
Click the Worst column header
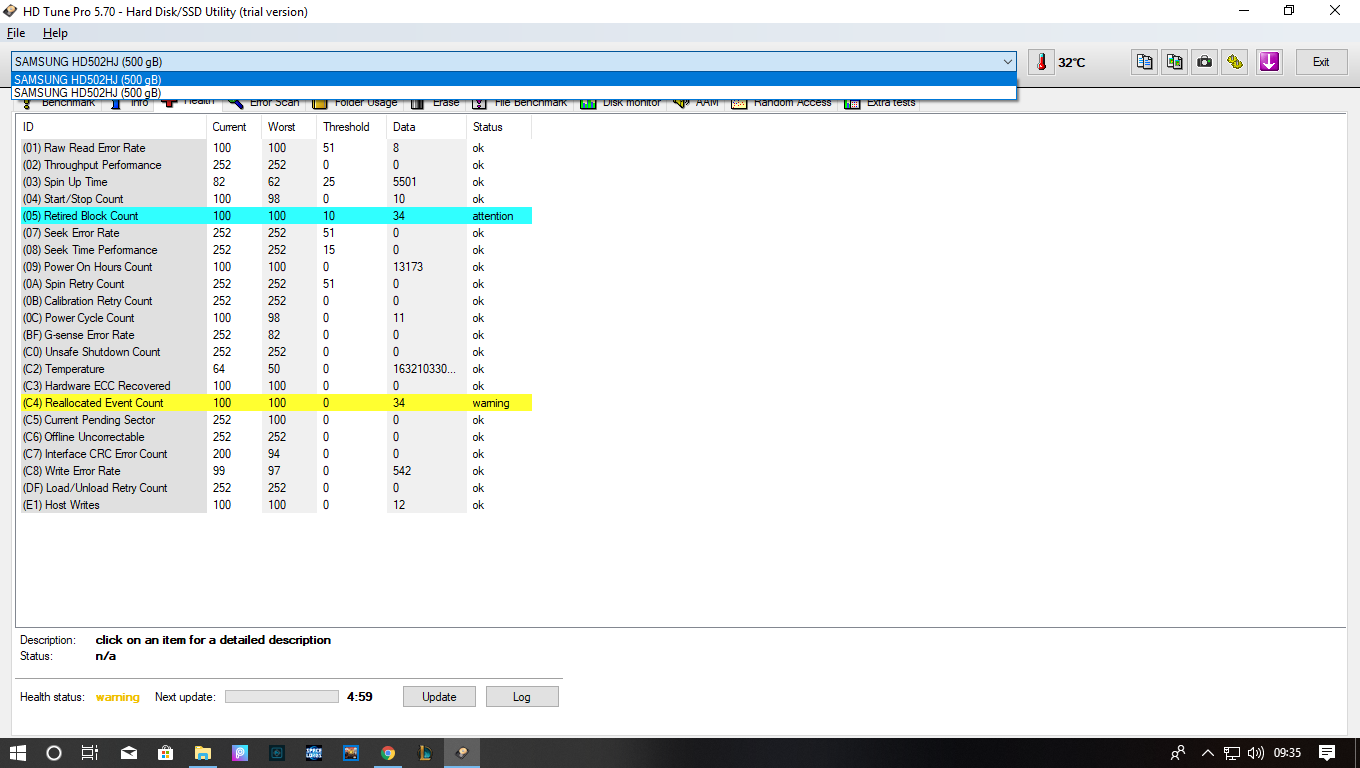(289, 127)
